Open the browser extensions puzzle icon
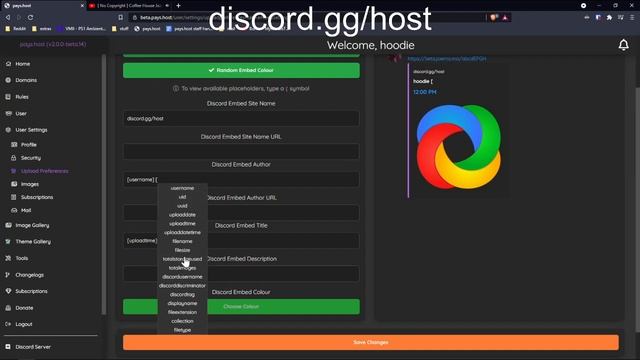Screen dimensions: 640x360 [609, 18]
